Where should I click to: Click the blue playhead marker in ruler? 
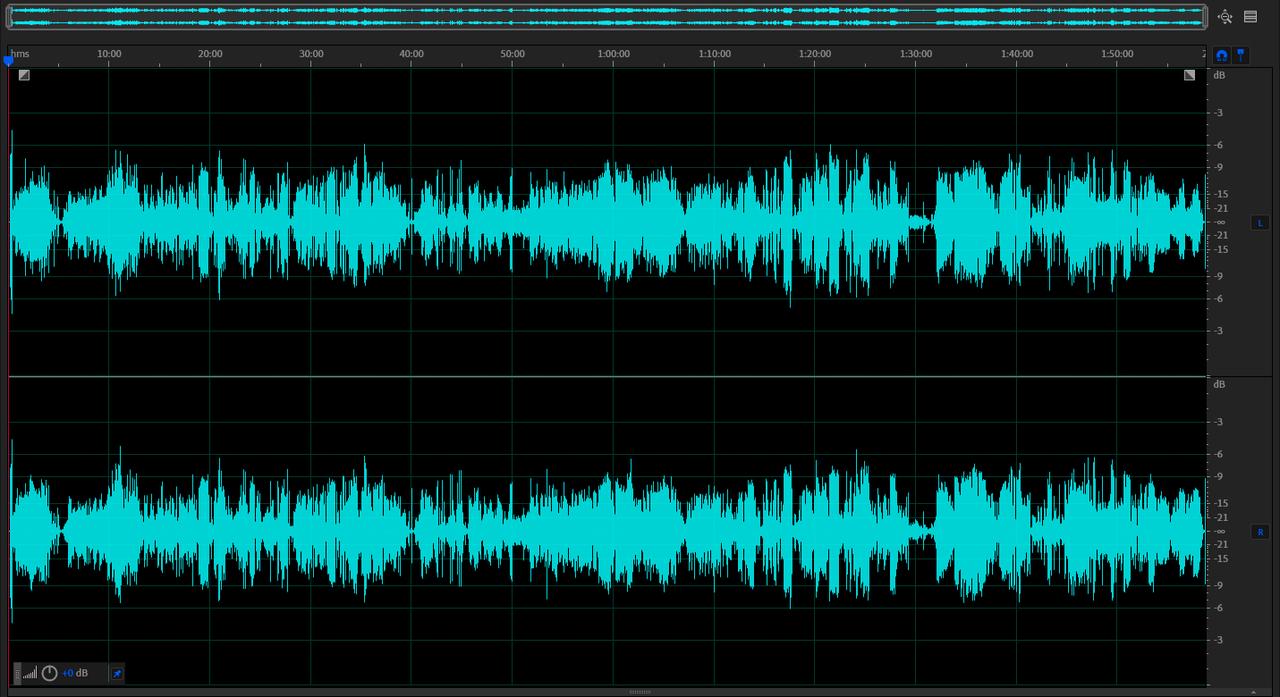(x=8, y=60)
